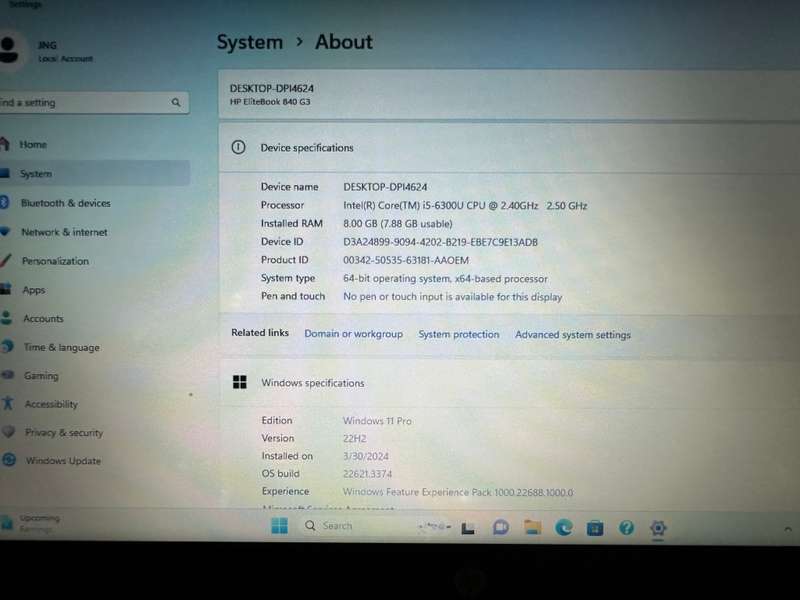Show hidden system tray icons
Viewport: 800px width, 600px height.
click(788, 529)
